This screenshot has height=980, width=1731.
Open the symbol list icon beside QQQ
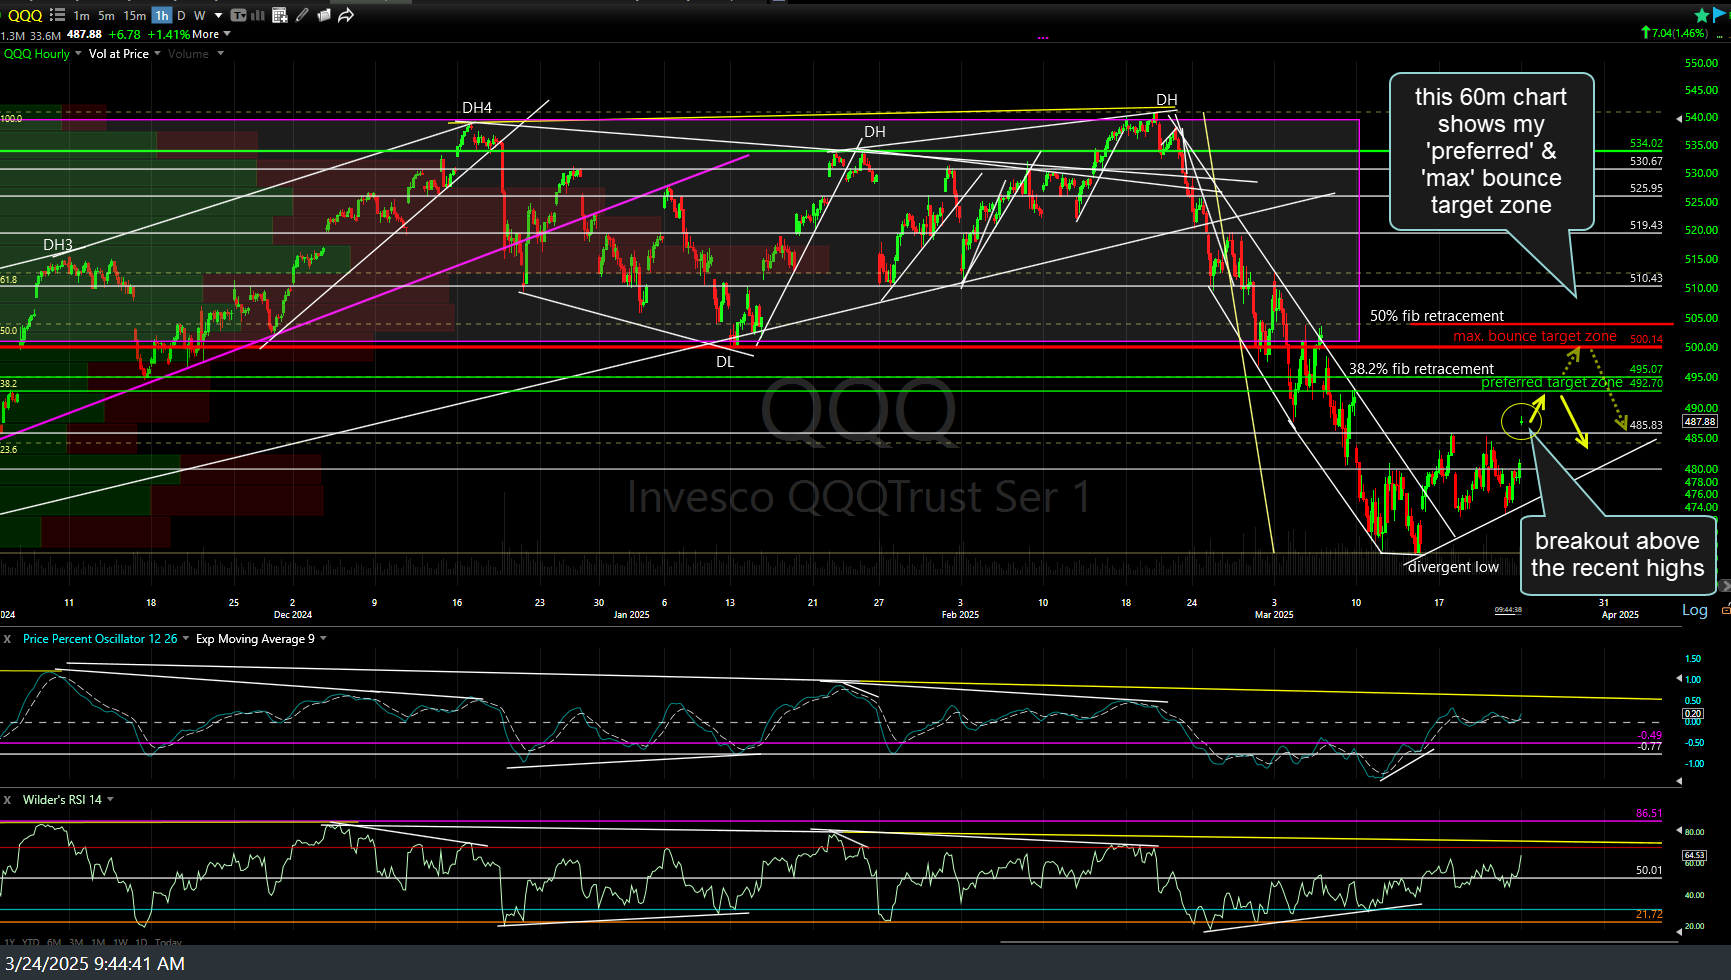point(57,15)
